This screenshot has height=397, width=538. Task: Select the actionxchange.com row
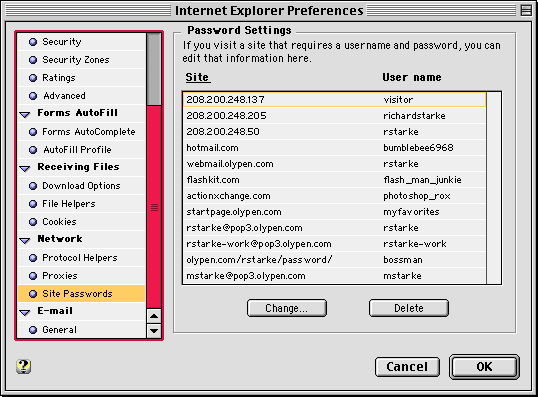tap(335, 196)
